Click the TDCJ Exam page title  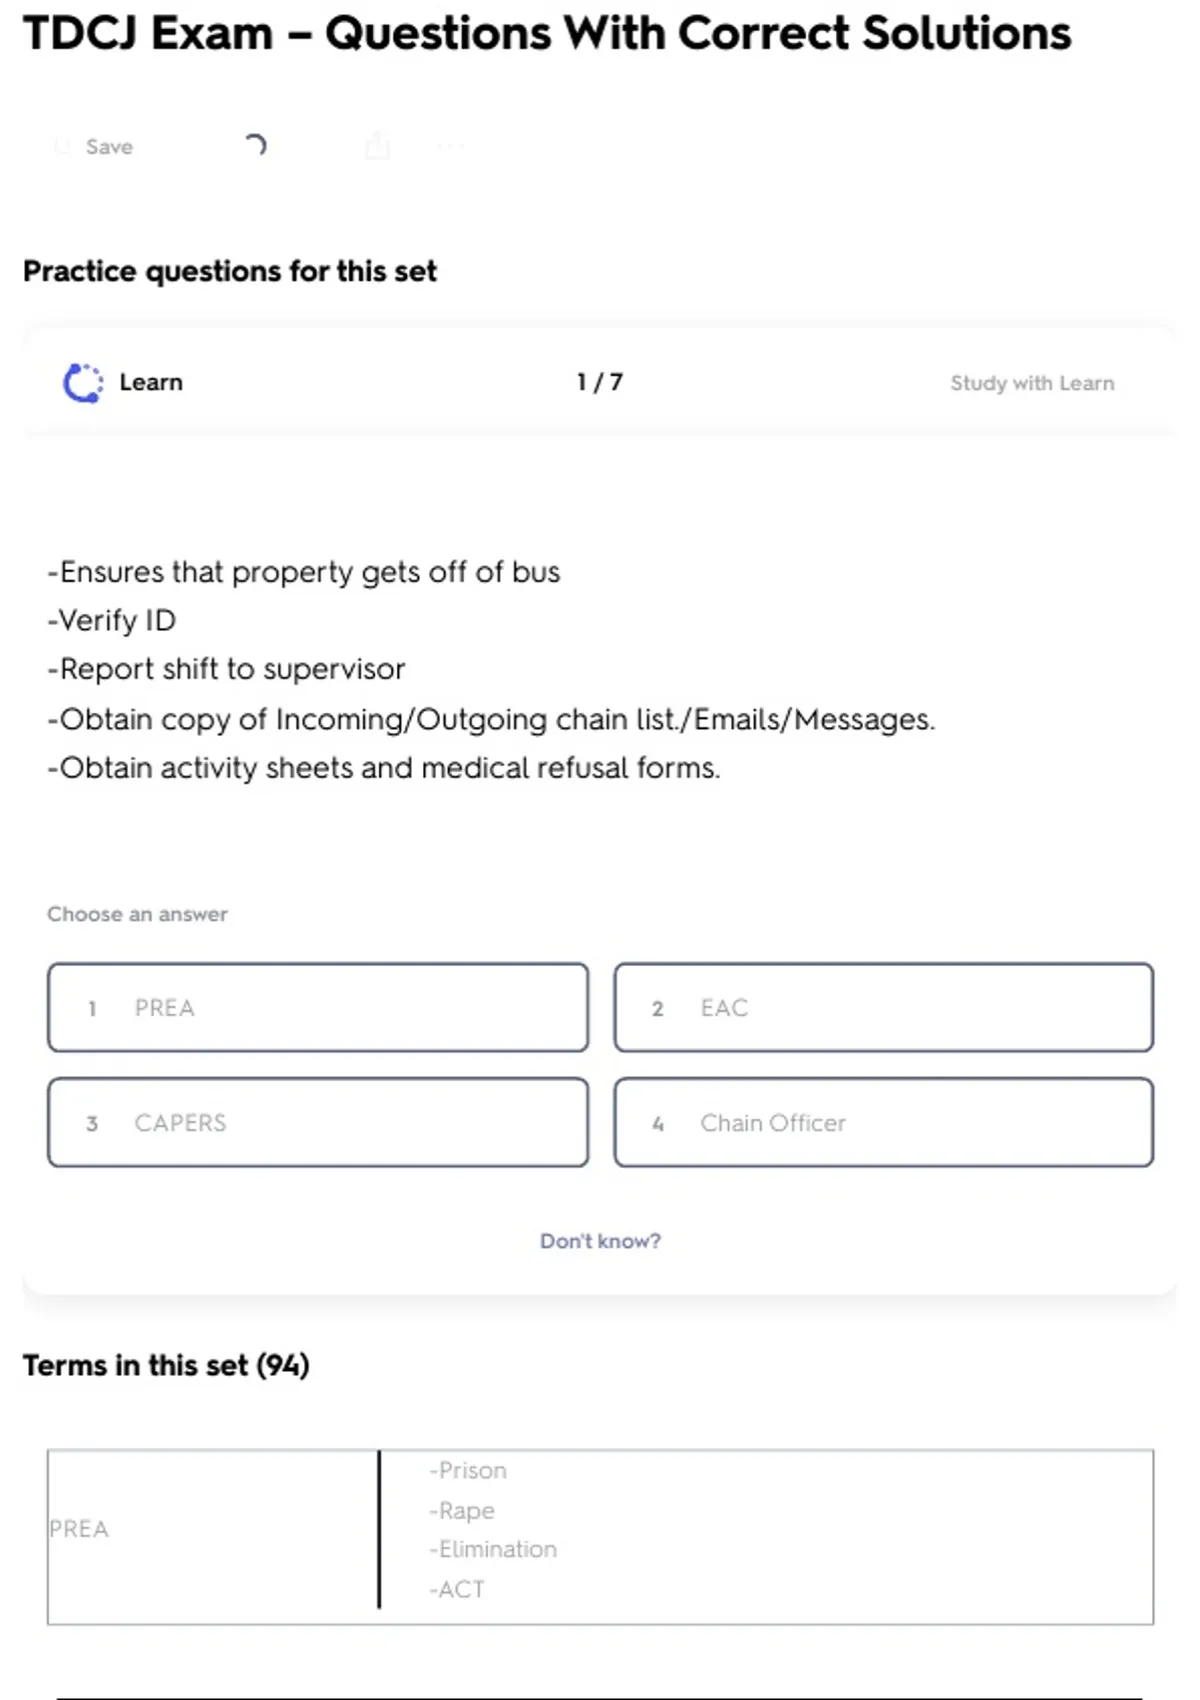click(547, 33)
